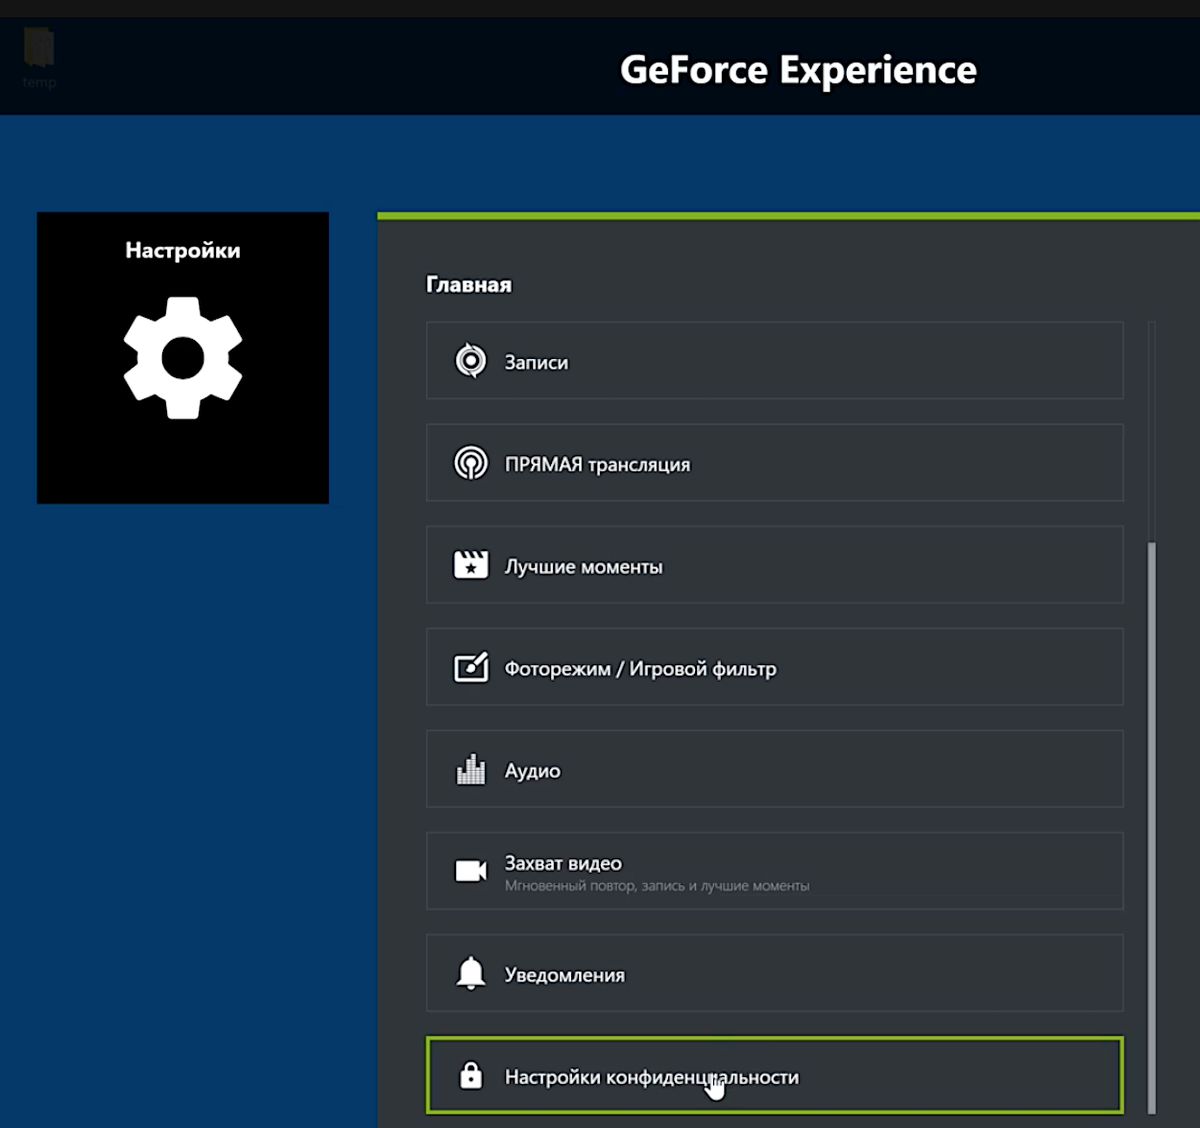Open Фоторежим / Игровой фильтр settings
This screenshot has height=1128, width=1200.
pyautogui.click(x=775, y=667)
